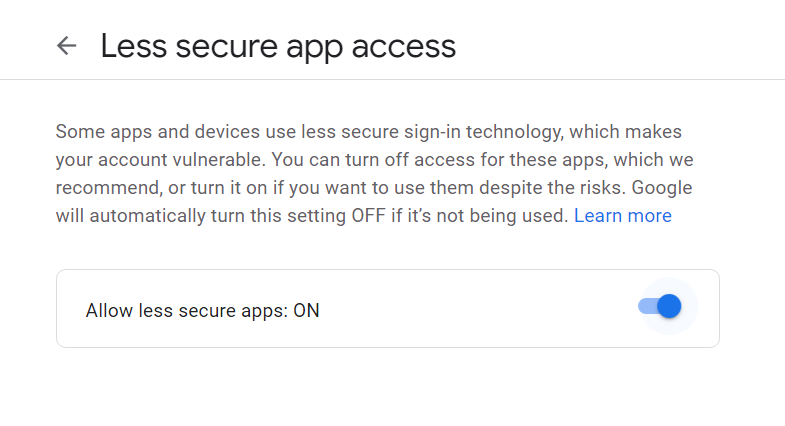Click the word ON in the setting label

(x=306, y=310)
